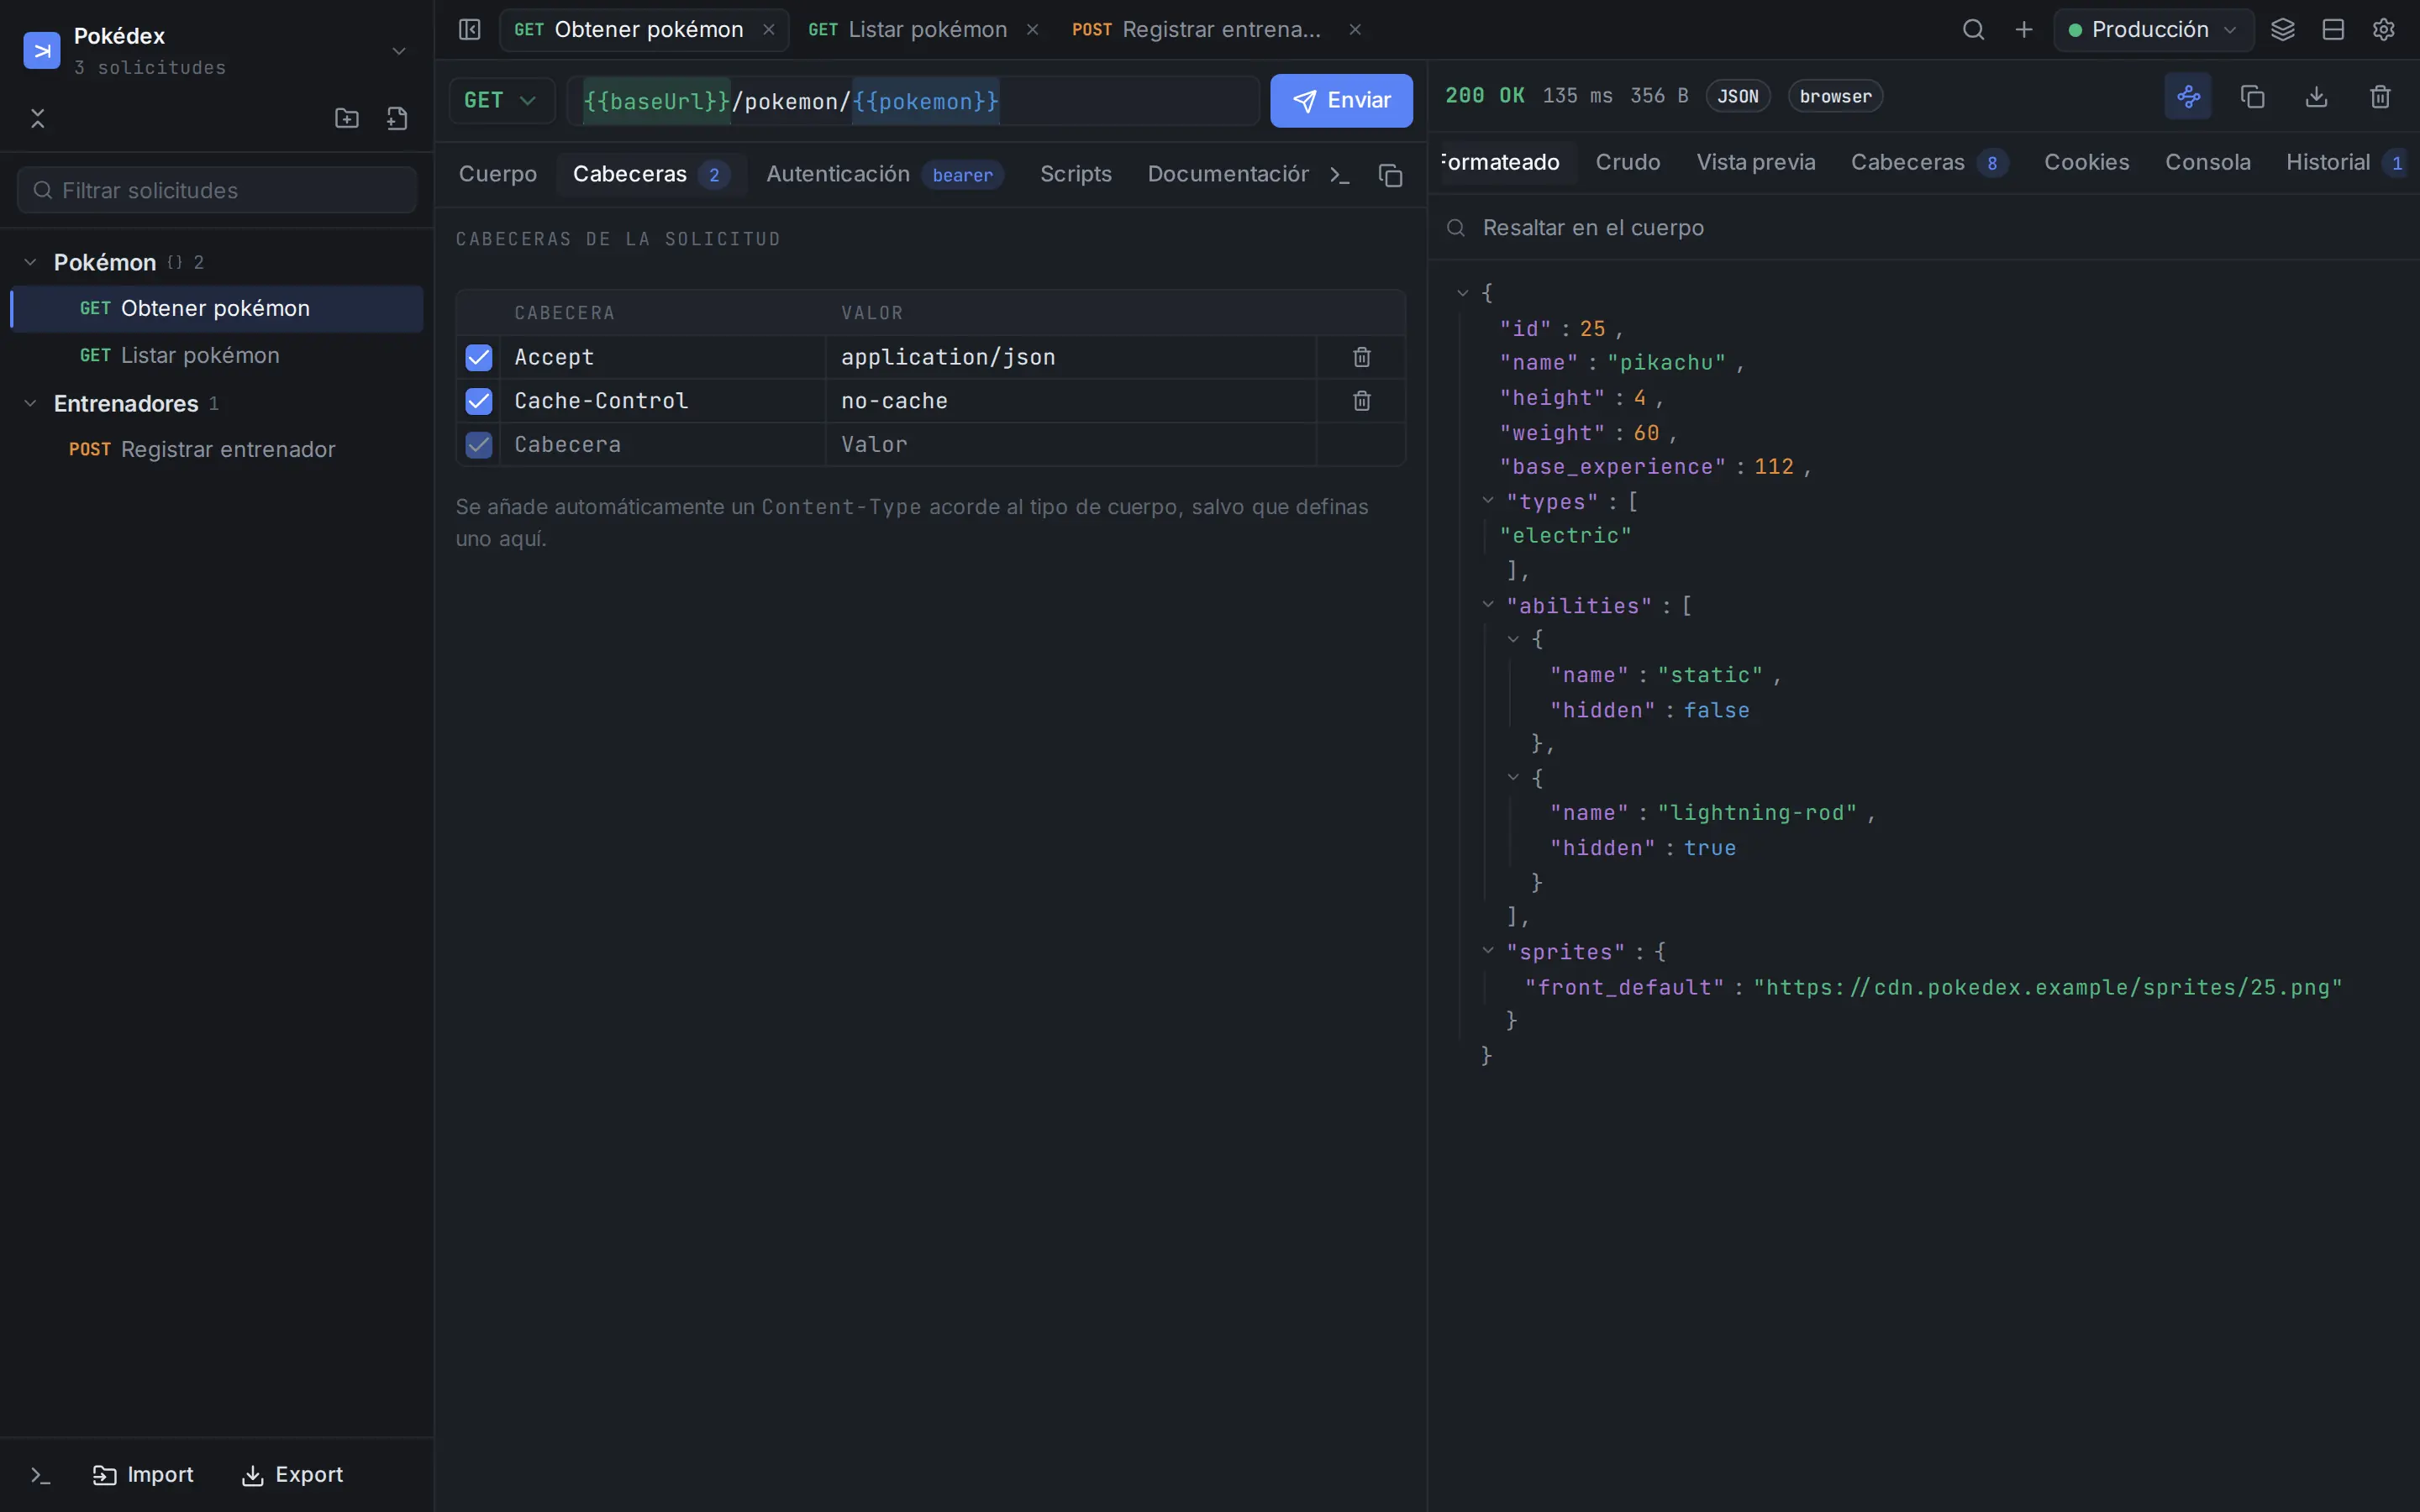Collapse the "types" array in response
The image size is (2420, 1512).
coord(1487,500)
